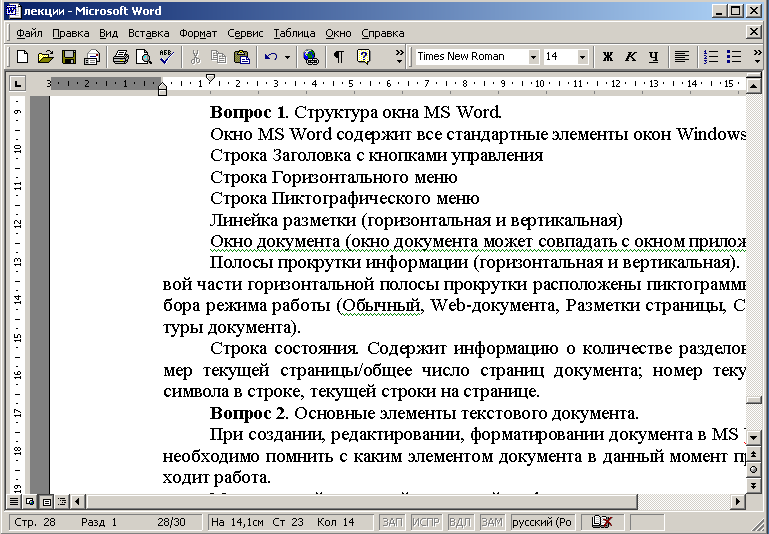This screenshot has width=769, height=534.
Task: Switch to Normal view button
Action: click(x=14, y=501)
